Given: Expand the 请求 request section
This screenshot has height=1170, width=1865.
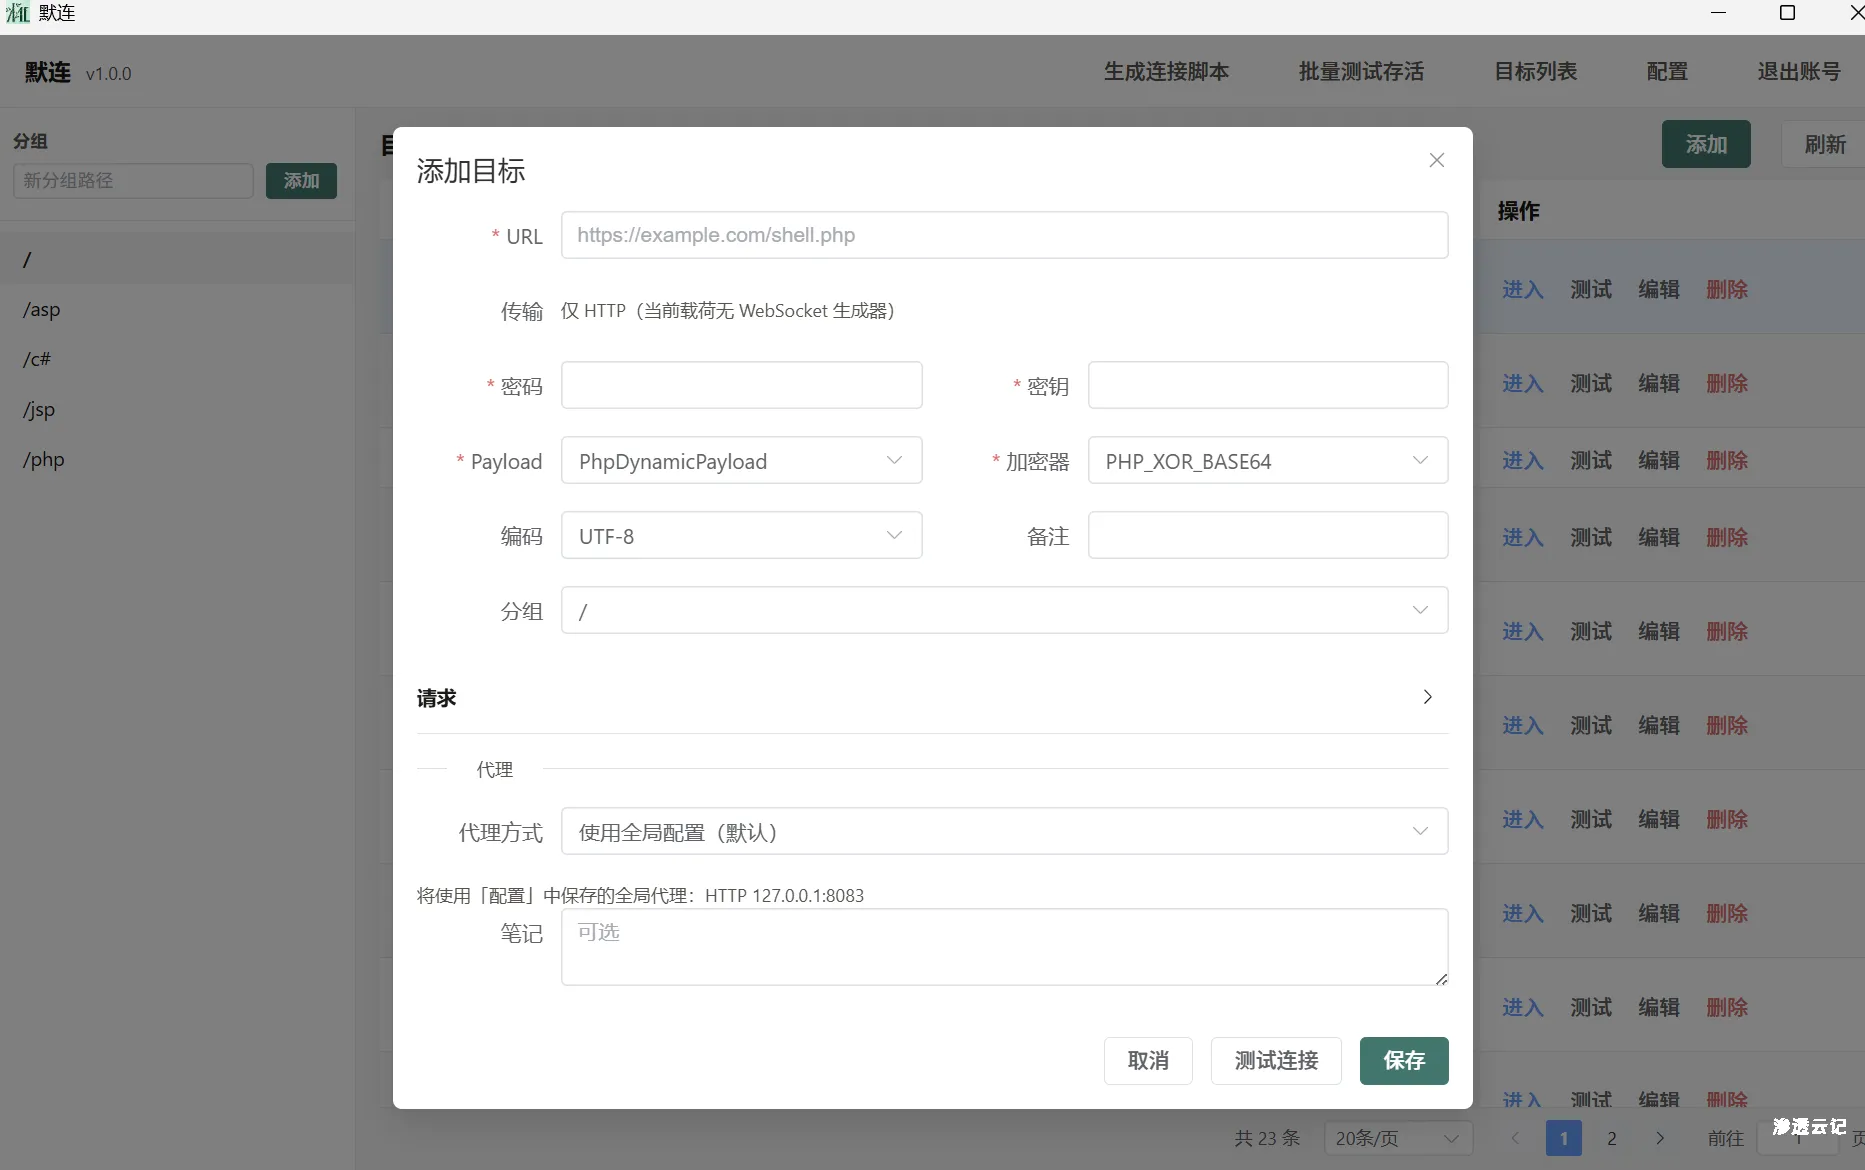Looking at the screenshot, I should pos(1427,697).
